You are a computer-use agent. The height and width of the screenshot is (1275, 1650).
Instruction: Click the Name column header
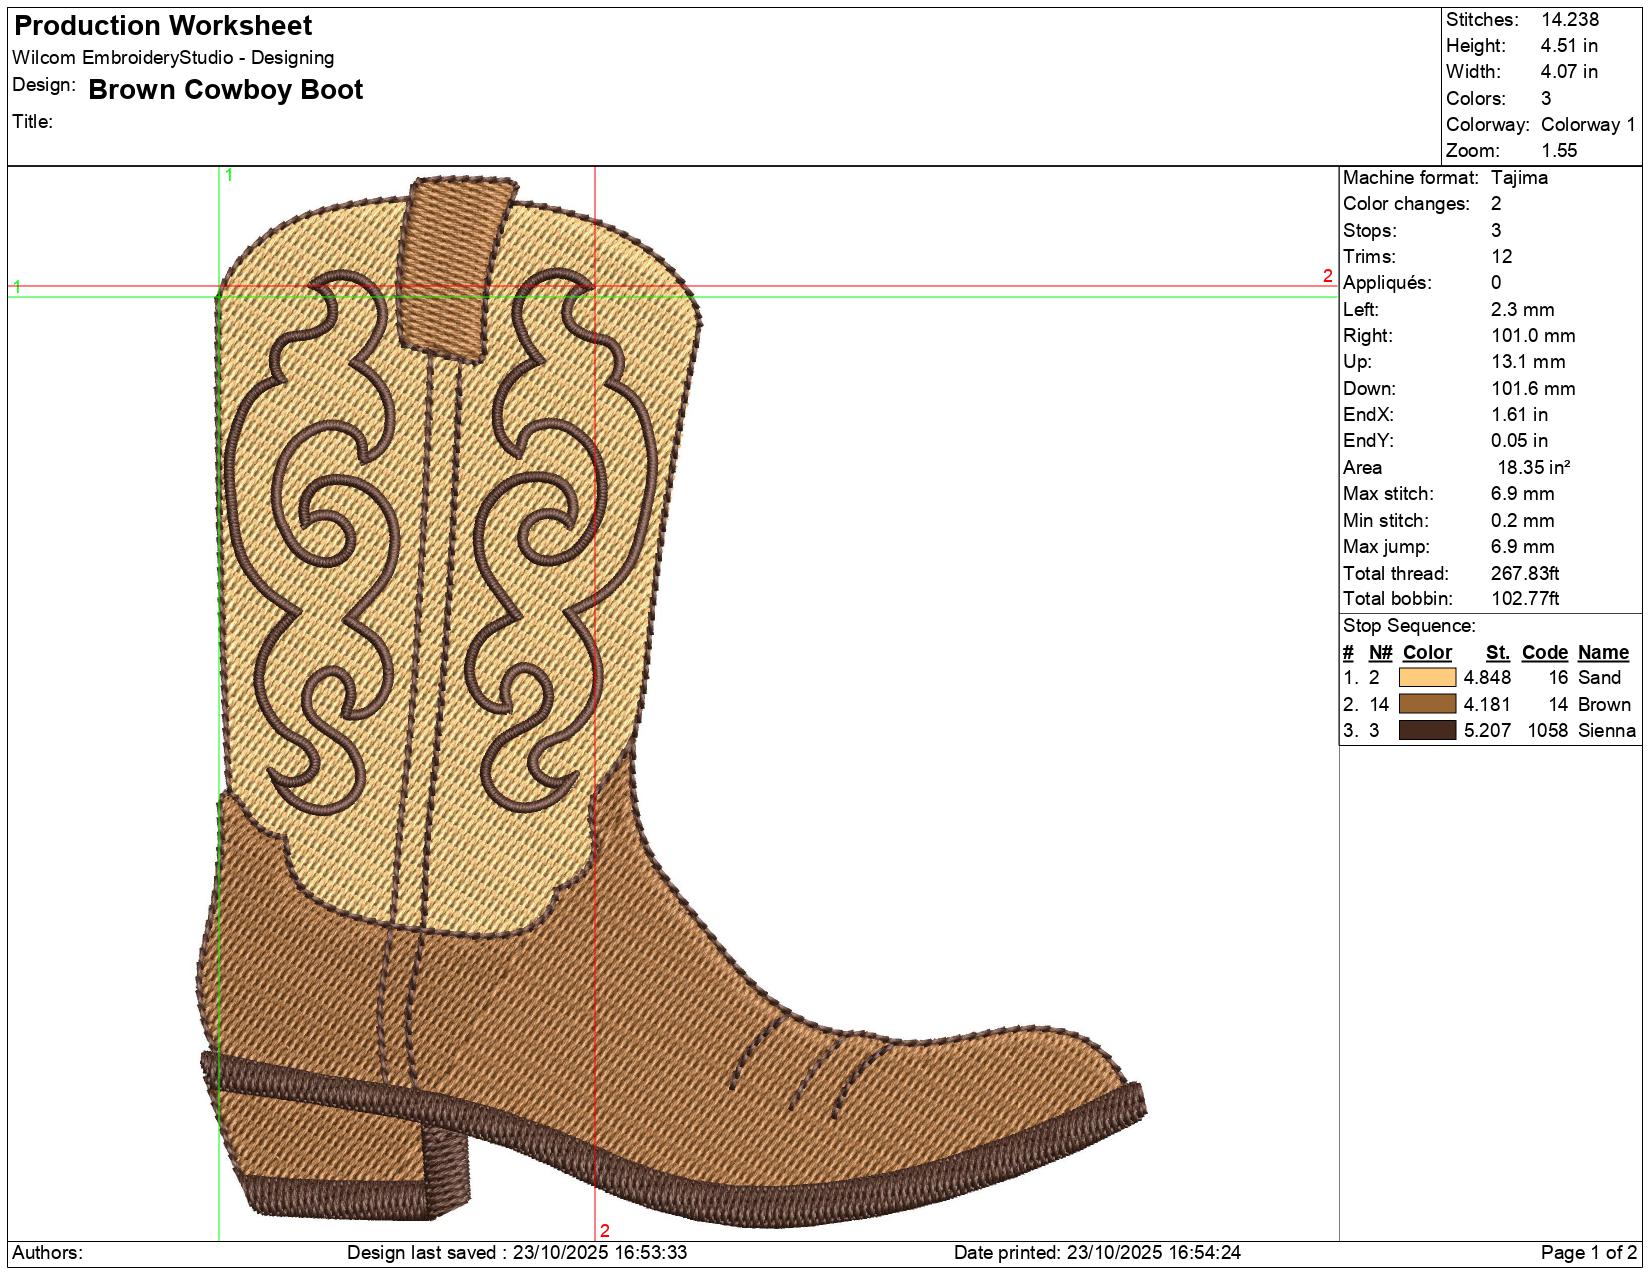(x=1603, y=652)
